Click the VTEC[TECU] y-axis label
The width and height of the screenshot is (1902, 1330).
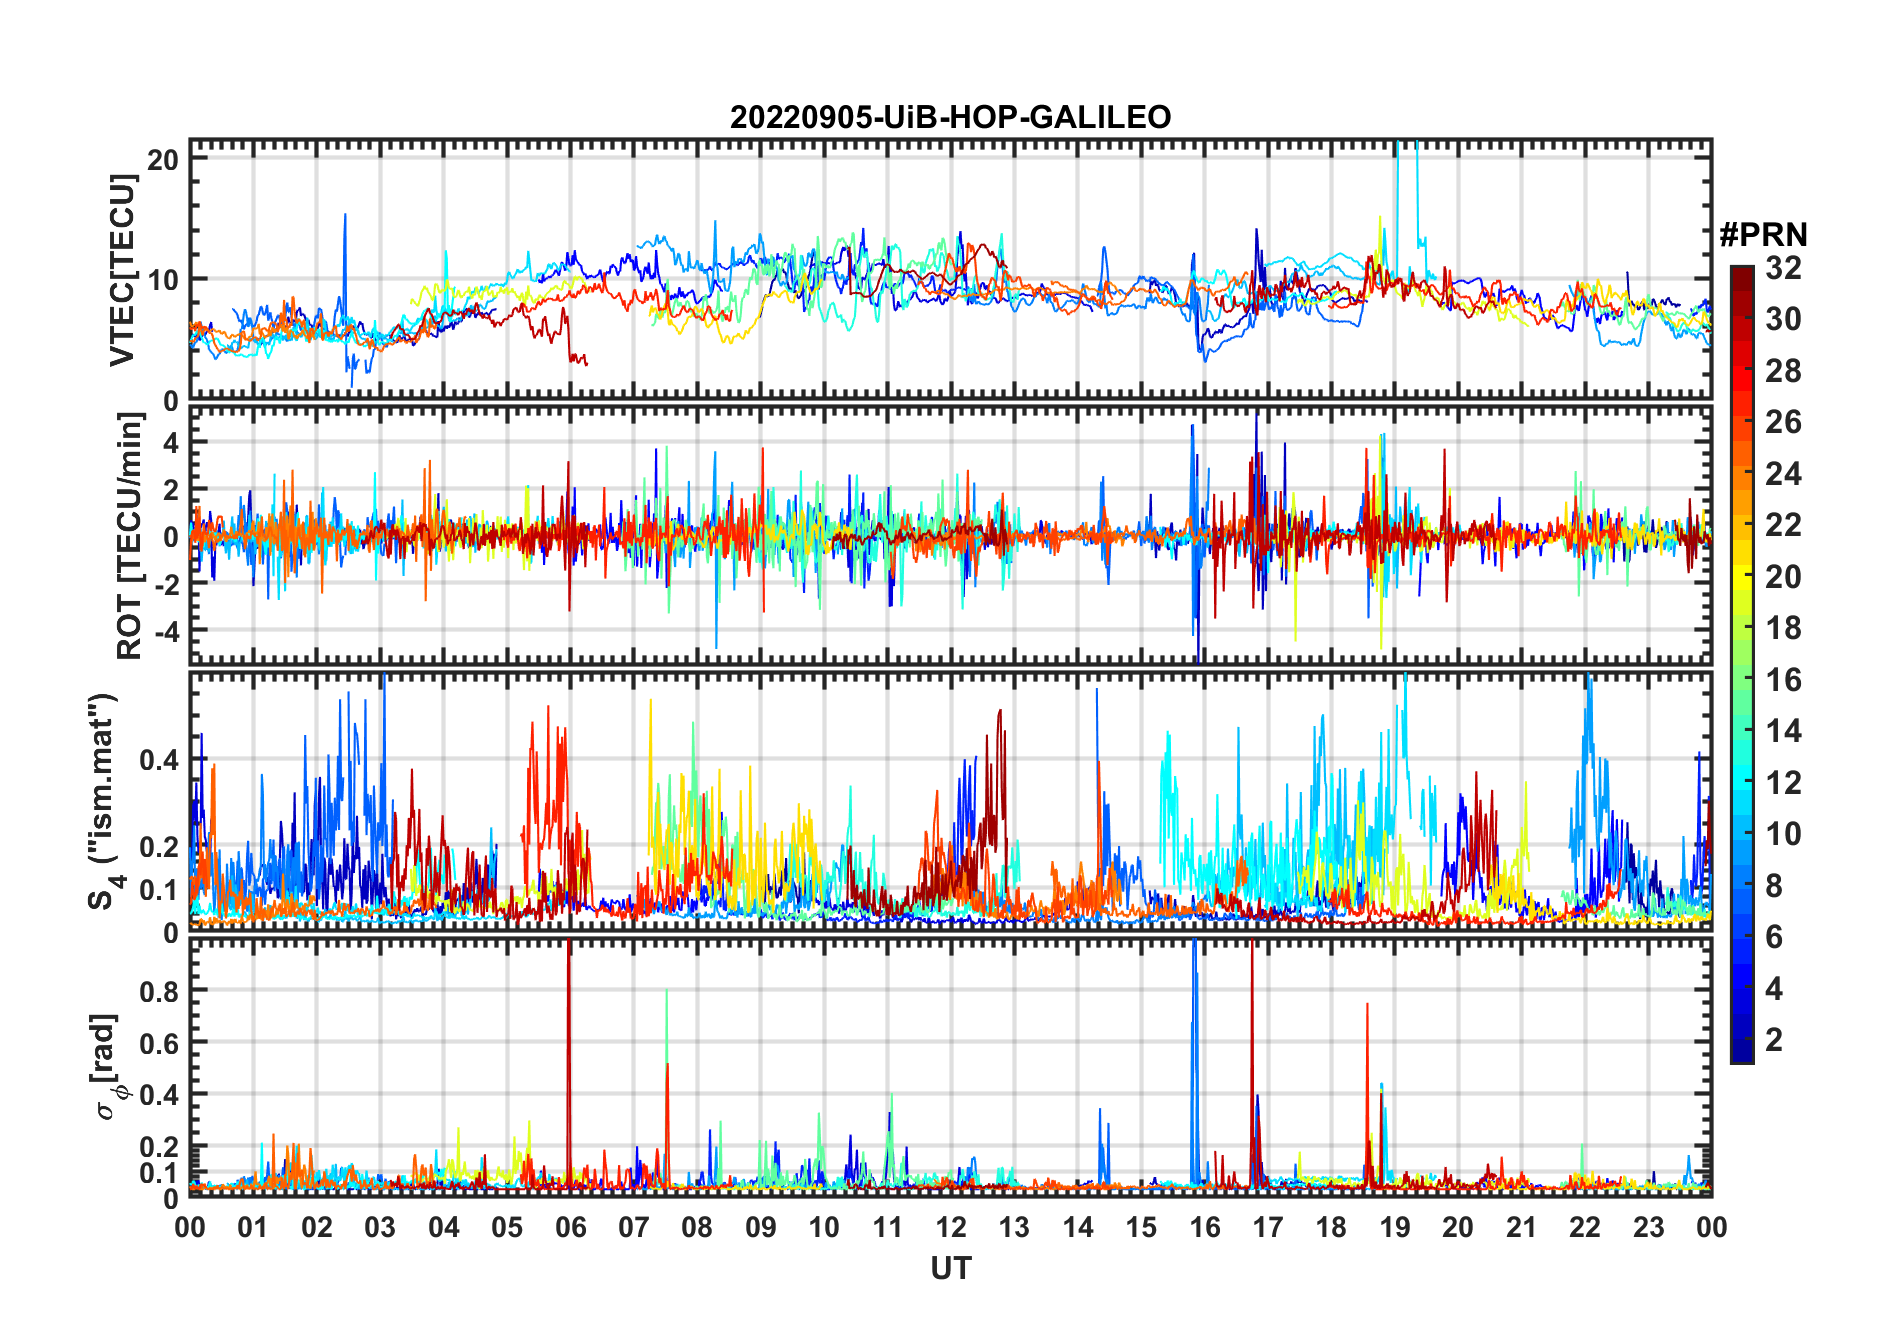[122, 270]
